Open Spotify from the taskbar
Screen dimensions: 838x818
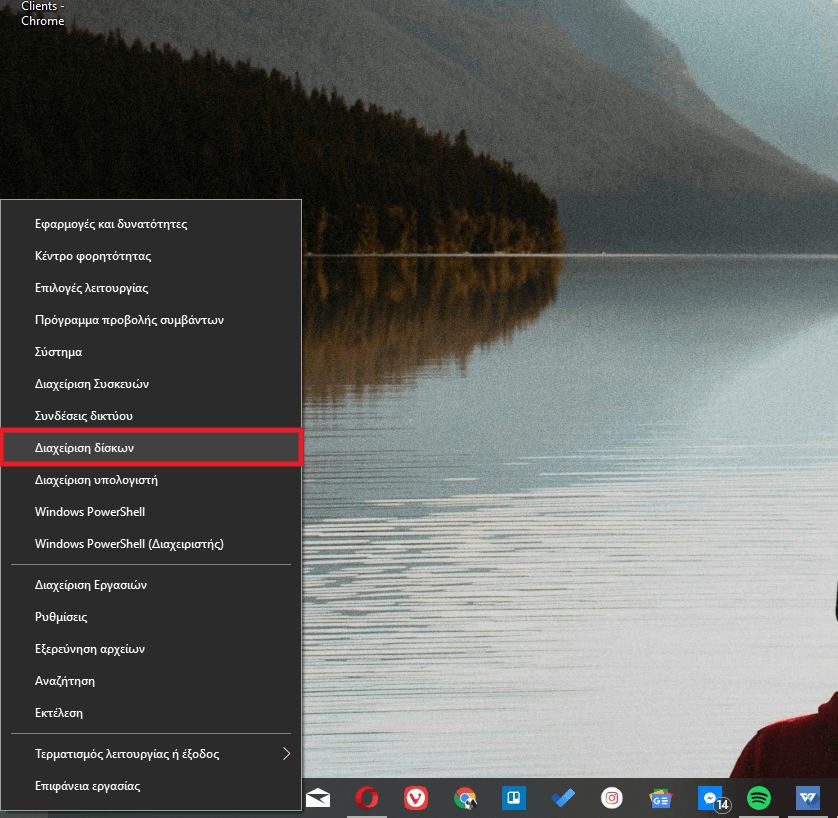click(759, 798)
